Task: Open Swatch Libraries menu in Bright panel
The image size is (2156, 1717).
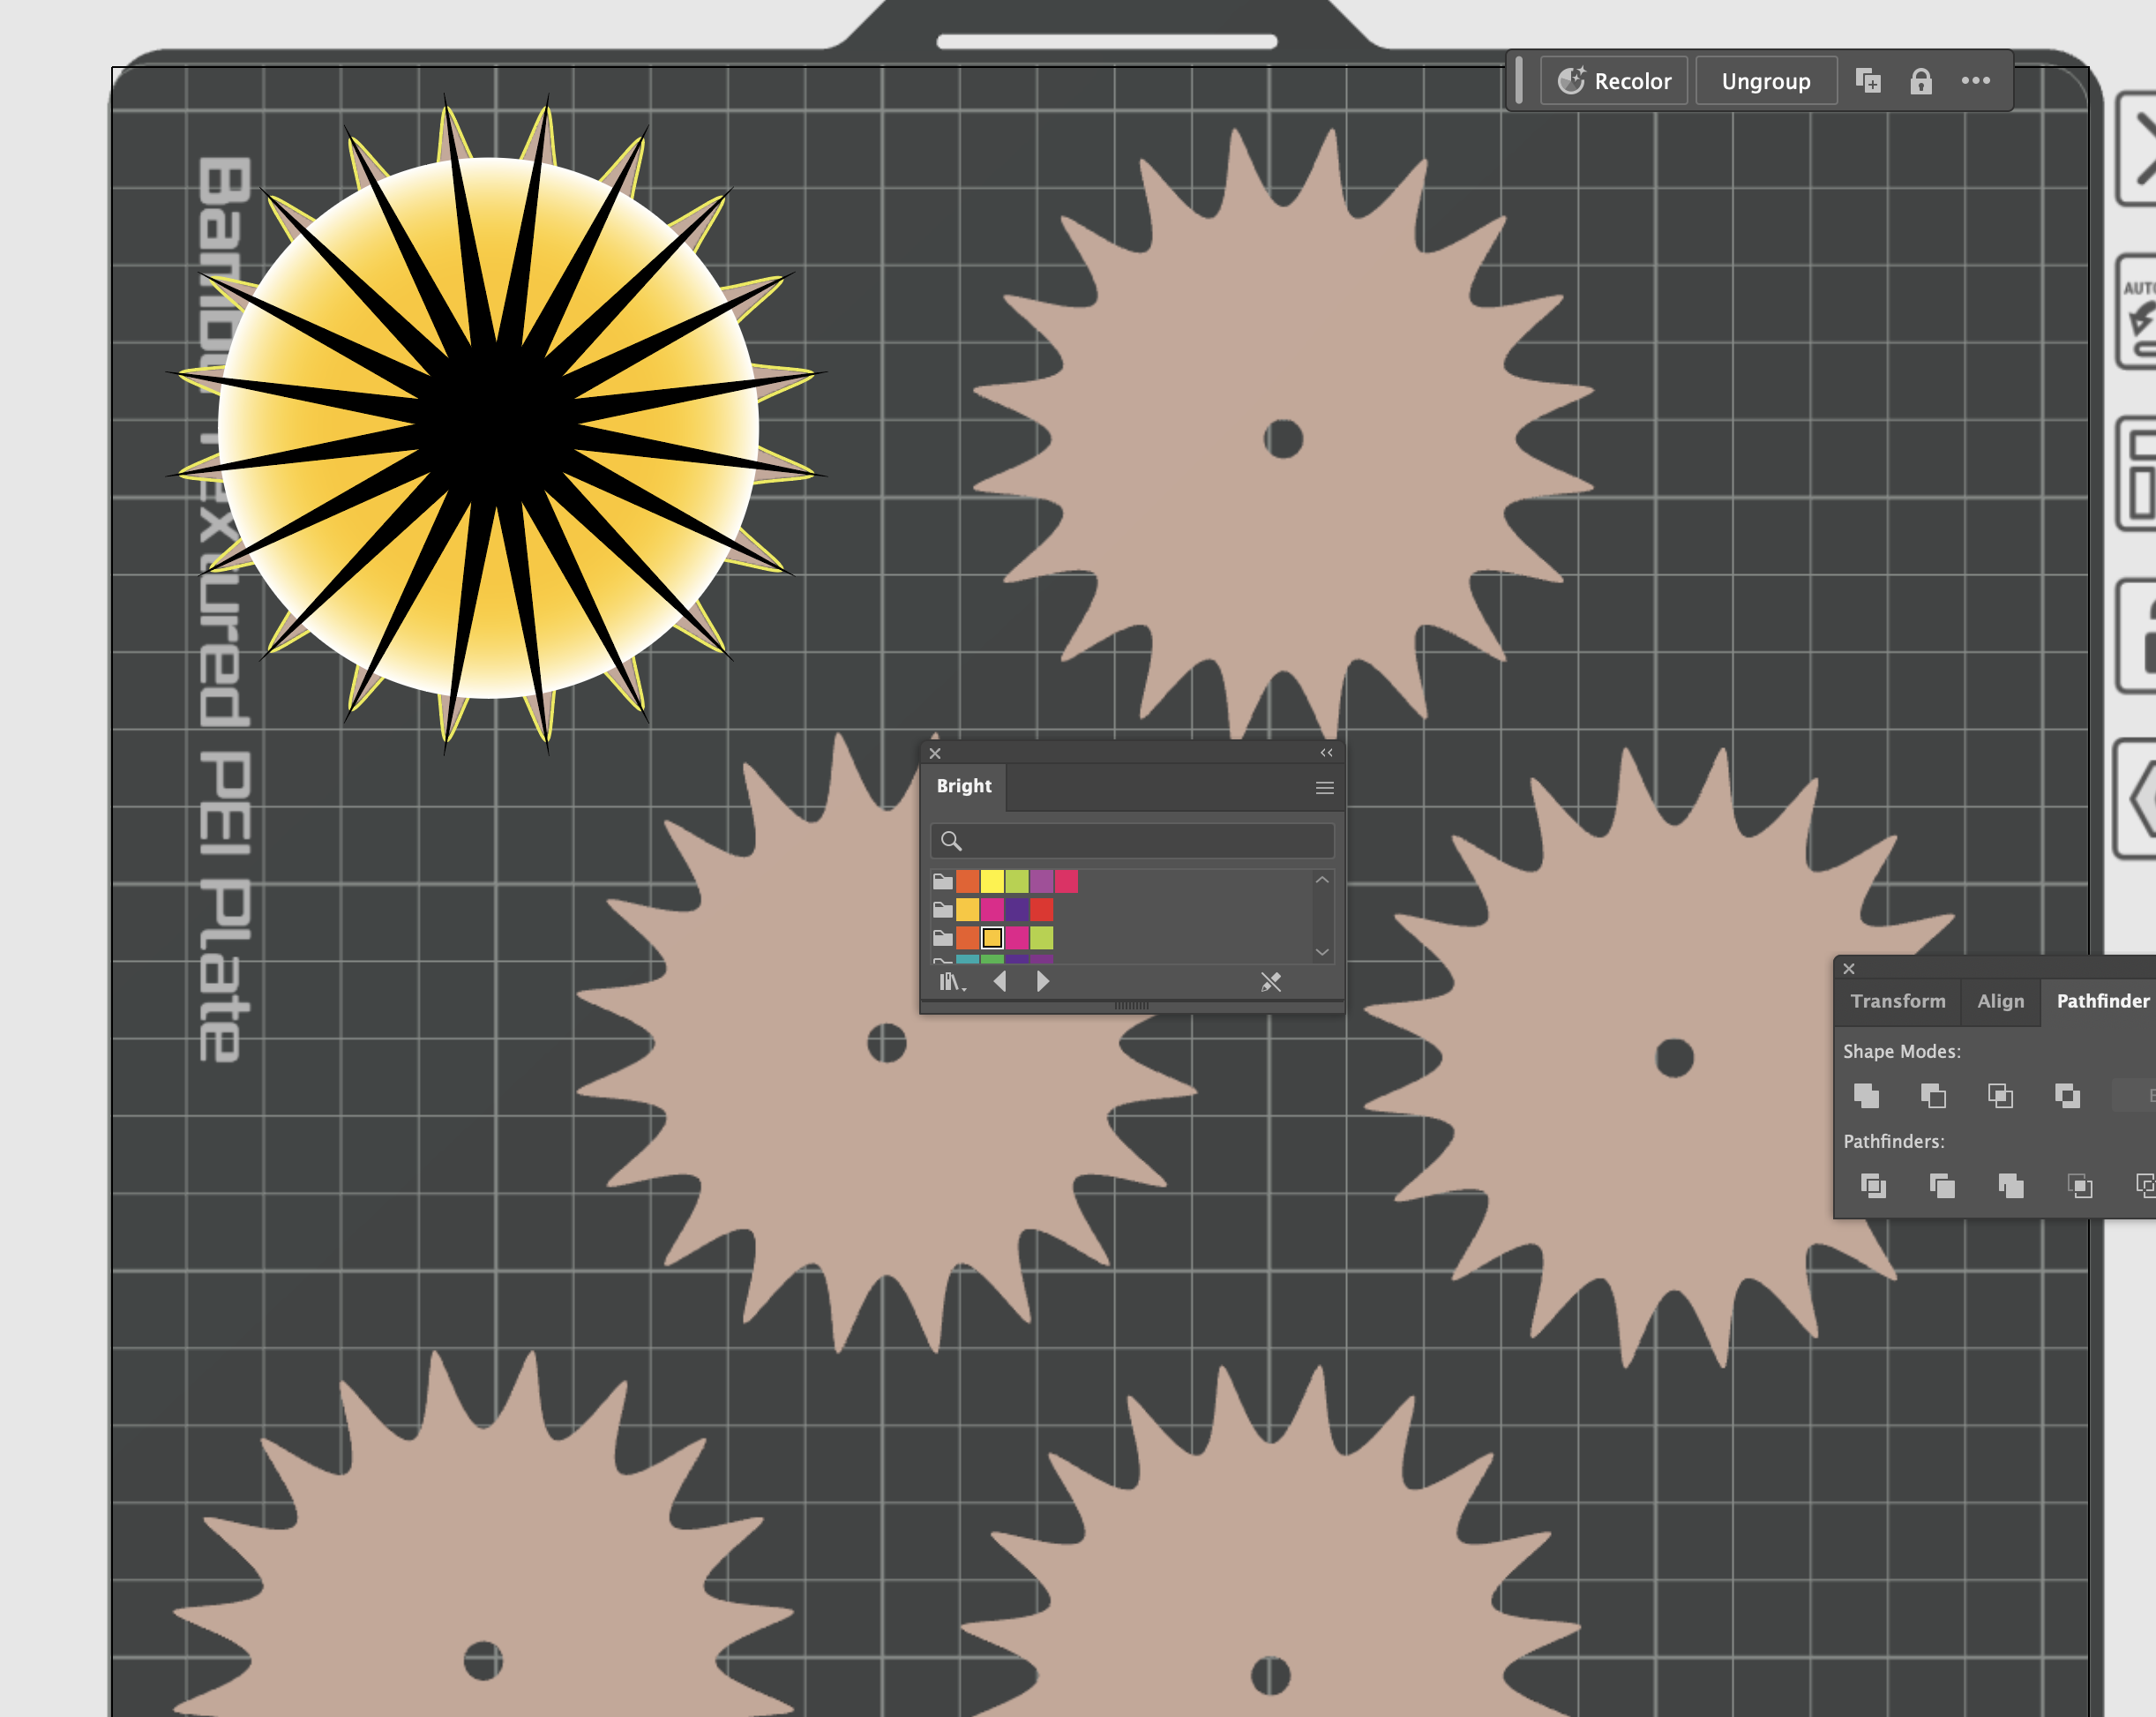Action: (x=951, y=982)
